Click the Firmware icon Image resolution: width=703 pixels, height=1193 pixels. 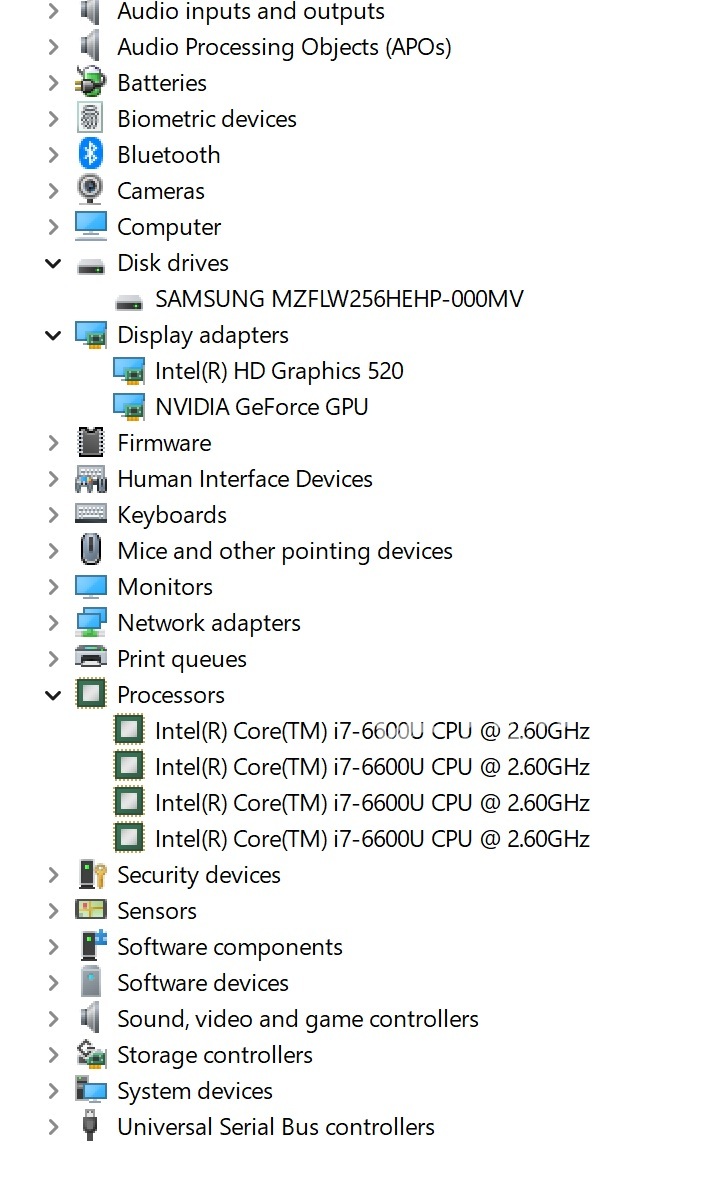point(90,442)
